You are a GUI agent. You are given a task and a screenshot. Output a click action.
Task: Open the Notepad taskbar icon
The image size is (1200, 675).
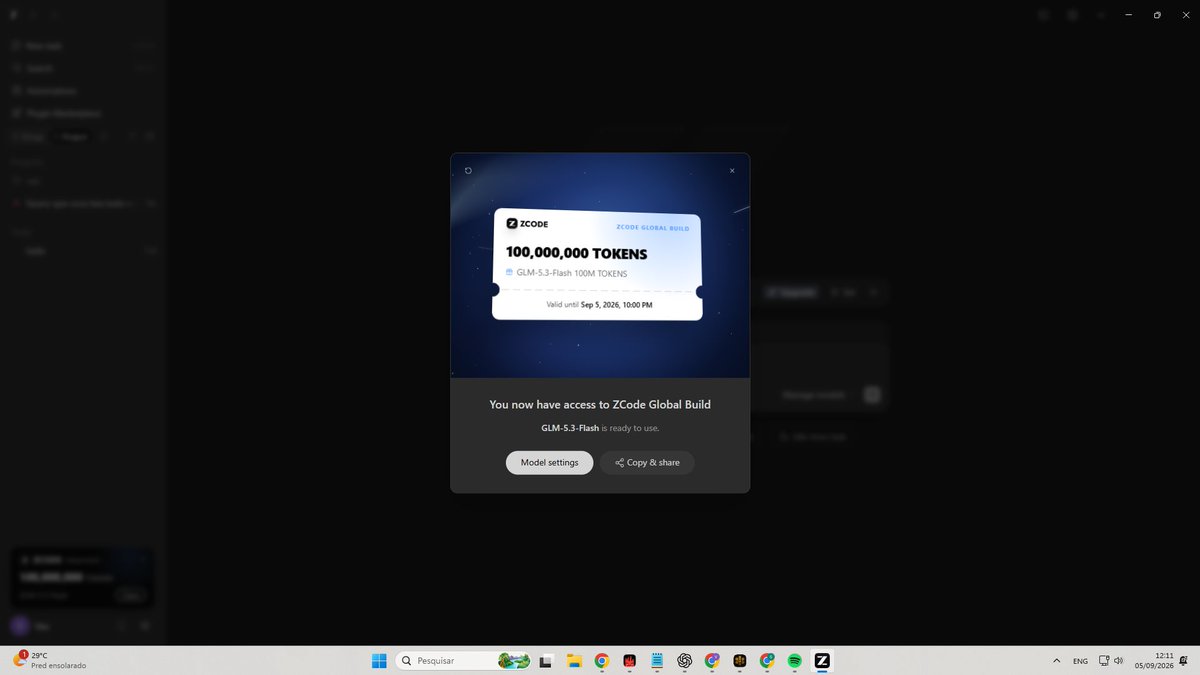click(x=657, y=661)
